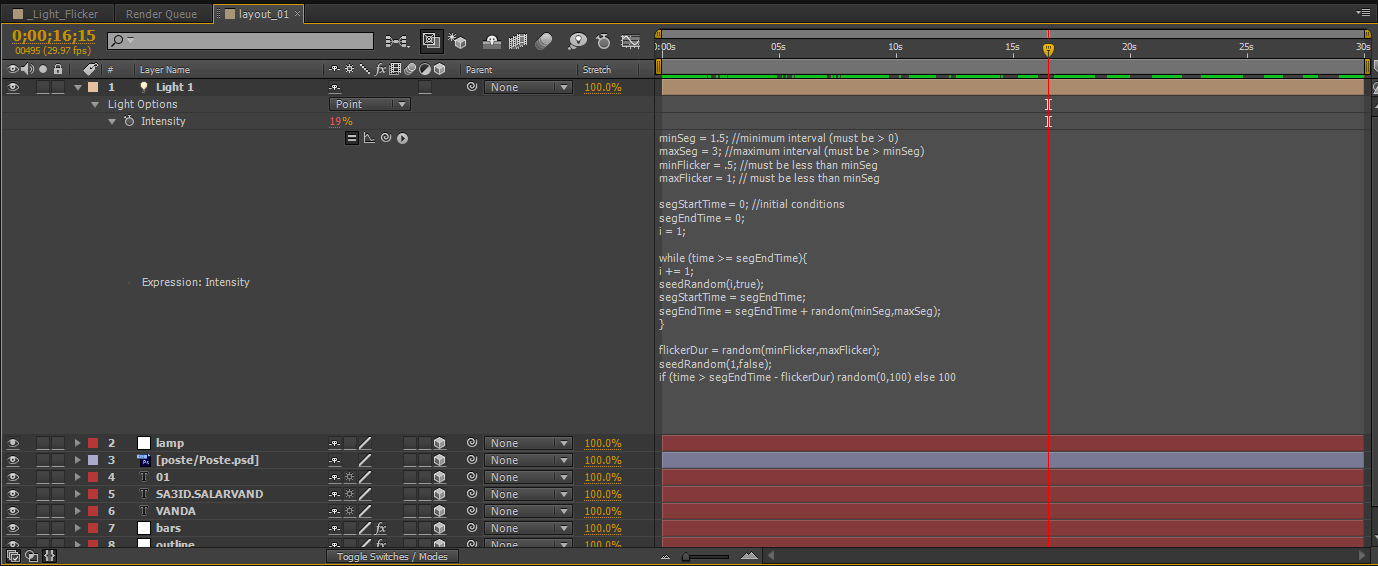This screenshot has width=1378, height=566.
Task: Collapse the Light 1 layer triangle
Action: point(78,87)
